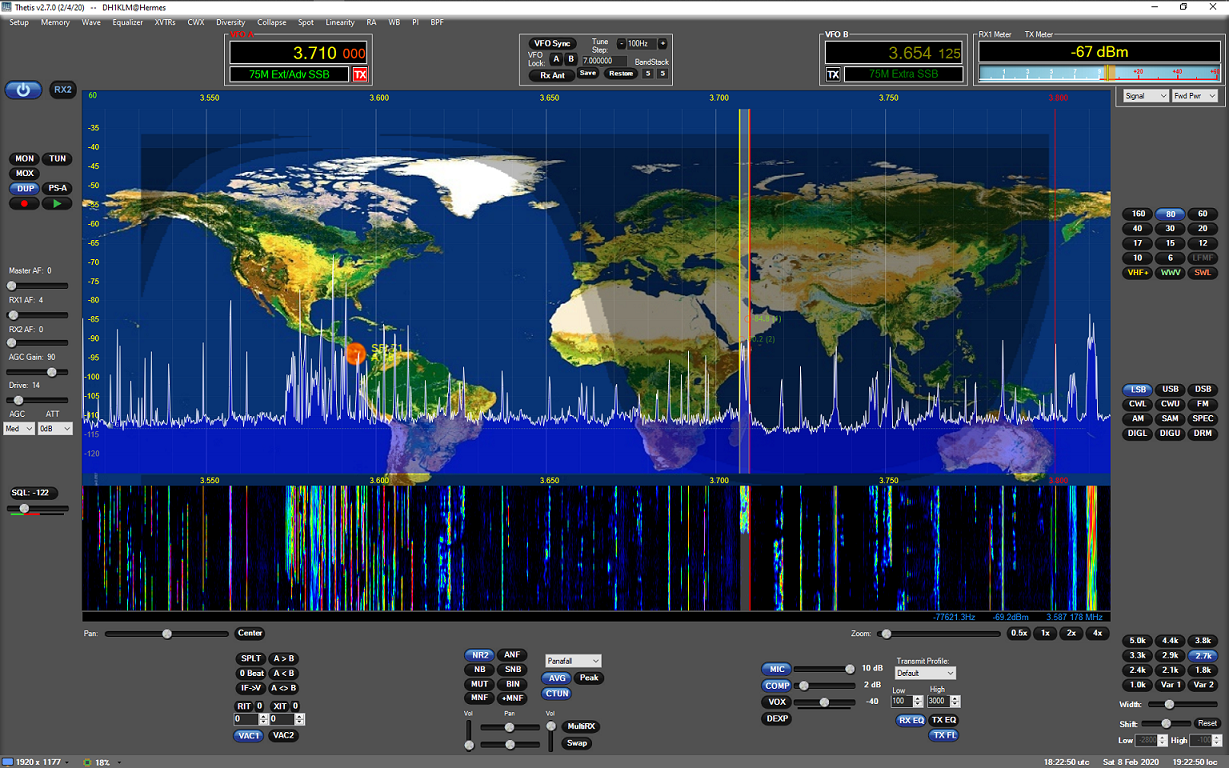The image size is (1229, 768).
Task: Open the Equalizer menu
Action: click(x=127, y=22)
